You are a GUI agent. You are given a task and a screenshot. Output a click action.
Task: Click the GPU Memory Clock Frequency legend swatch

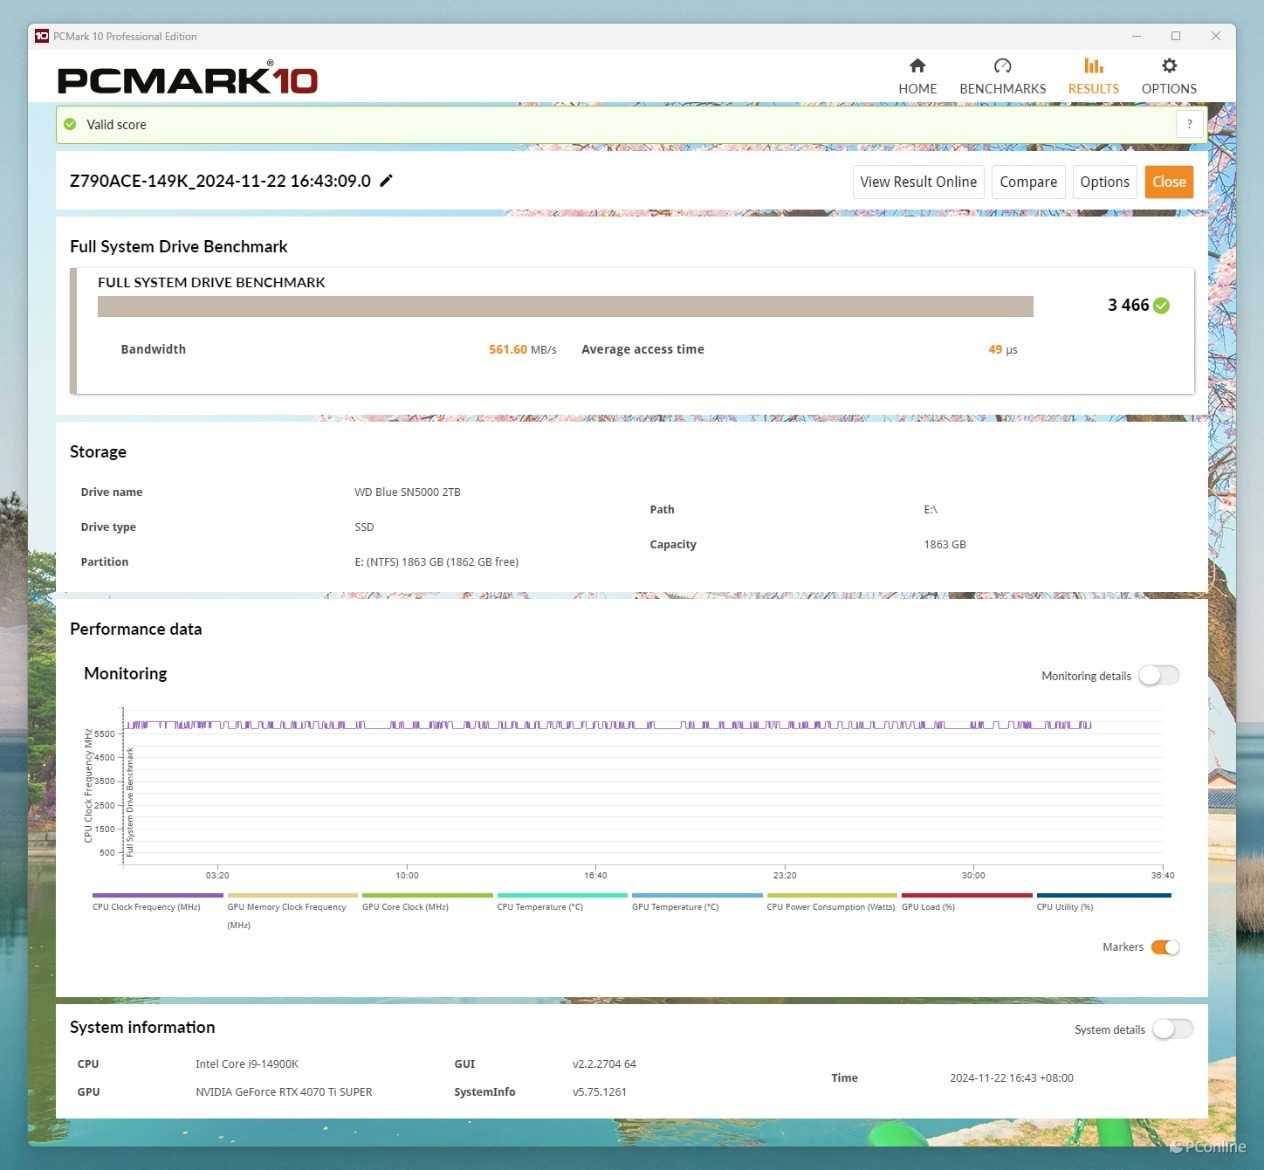click(x=292, y=895)
